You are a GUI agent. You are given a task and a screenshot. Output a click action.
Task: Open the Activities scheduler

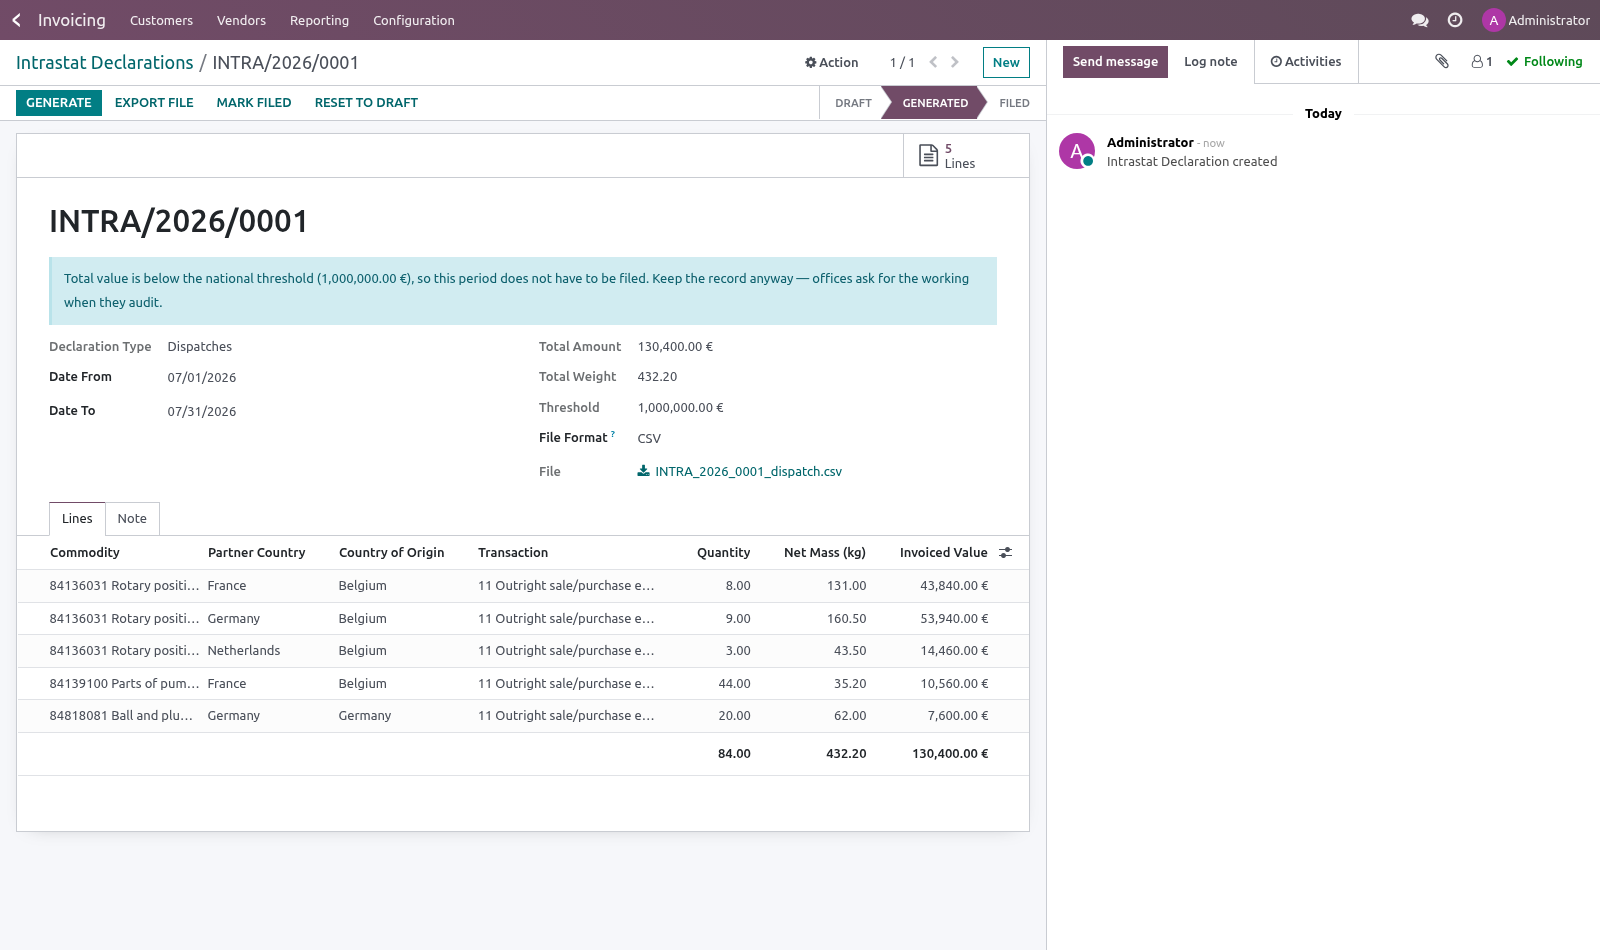point(1306,62)
